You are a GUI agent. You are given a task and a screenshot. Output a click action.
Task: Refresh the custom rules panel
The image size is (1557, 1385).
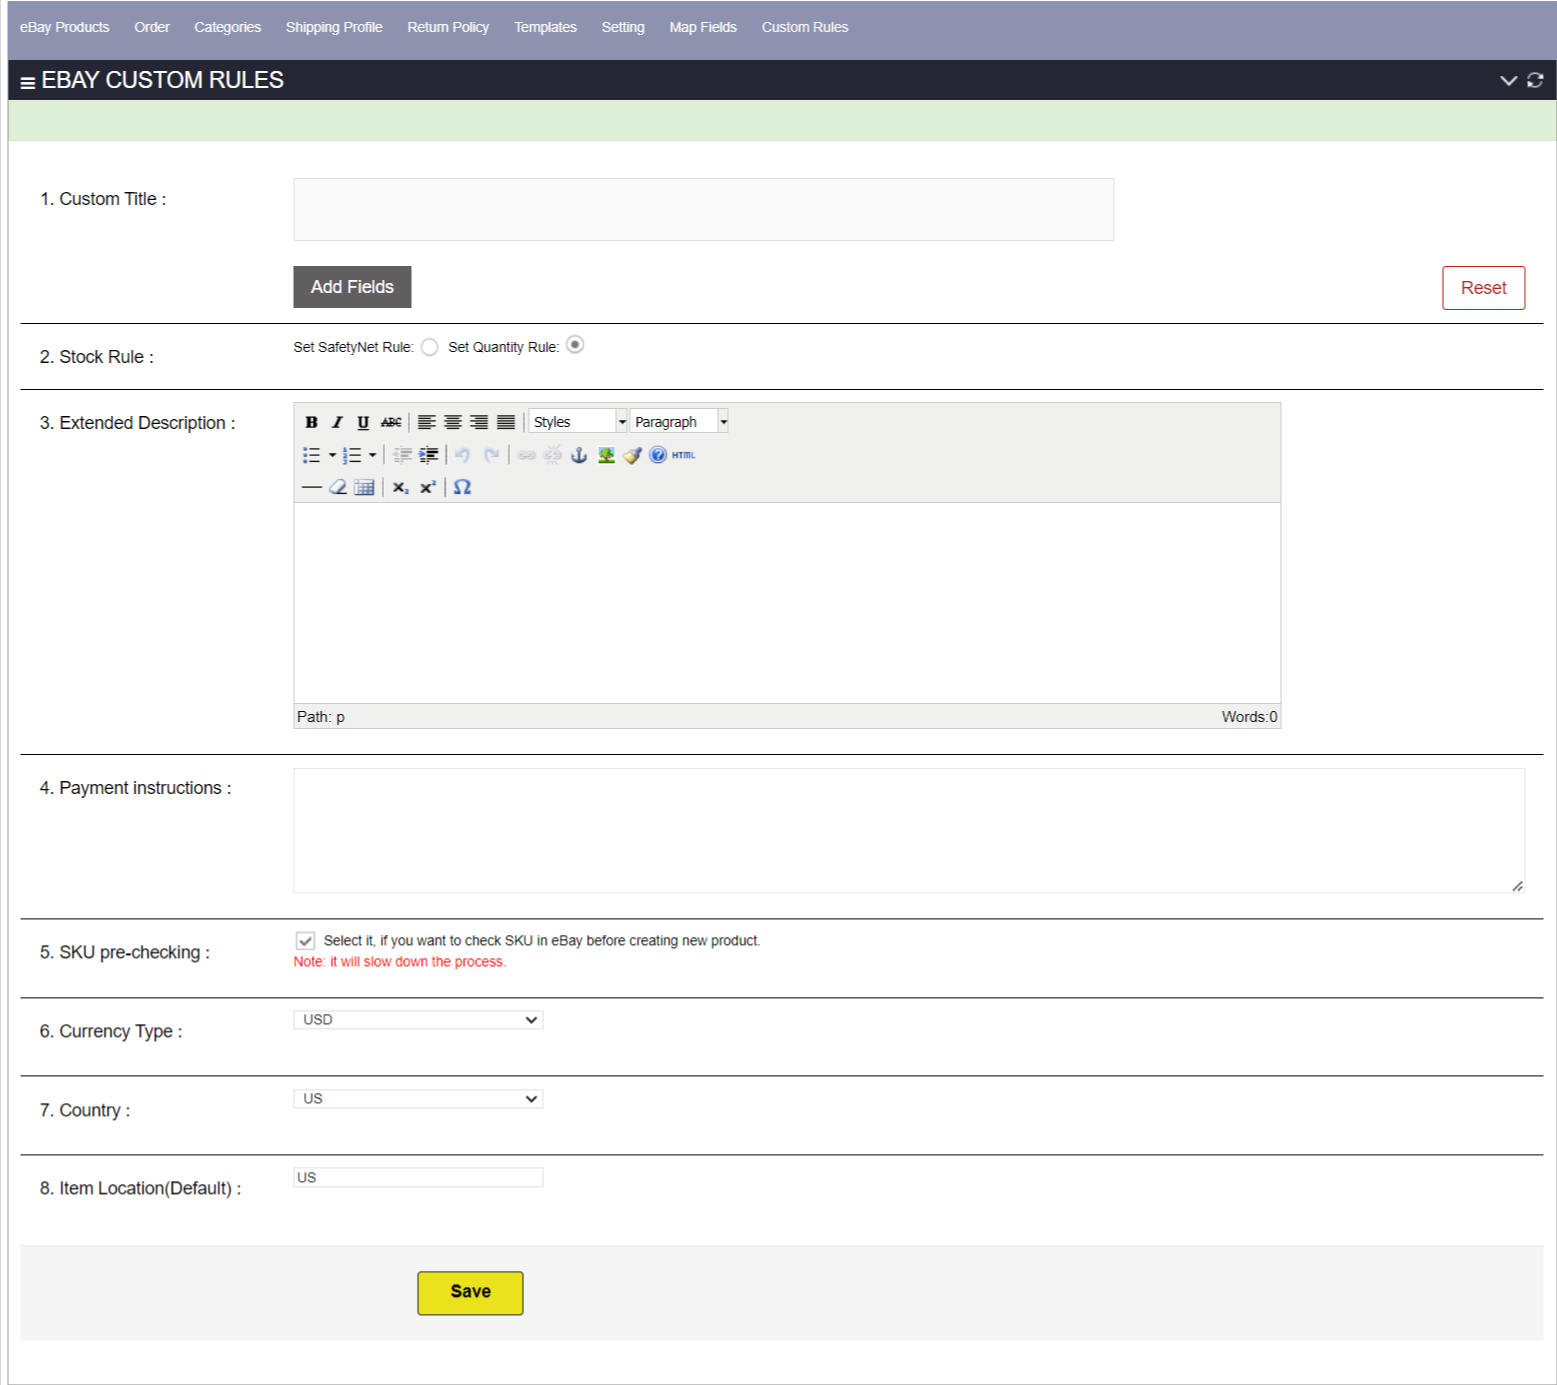click(x=1535, y=80)
